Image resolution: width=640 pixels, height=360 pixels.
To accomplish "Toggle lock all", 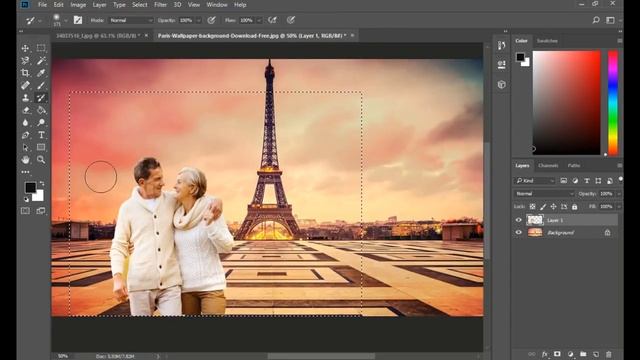I will (x=575, y=207).
